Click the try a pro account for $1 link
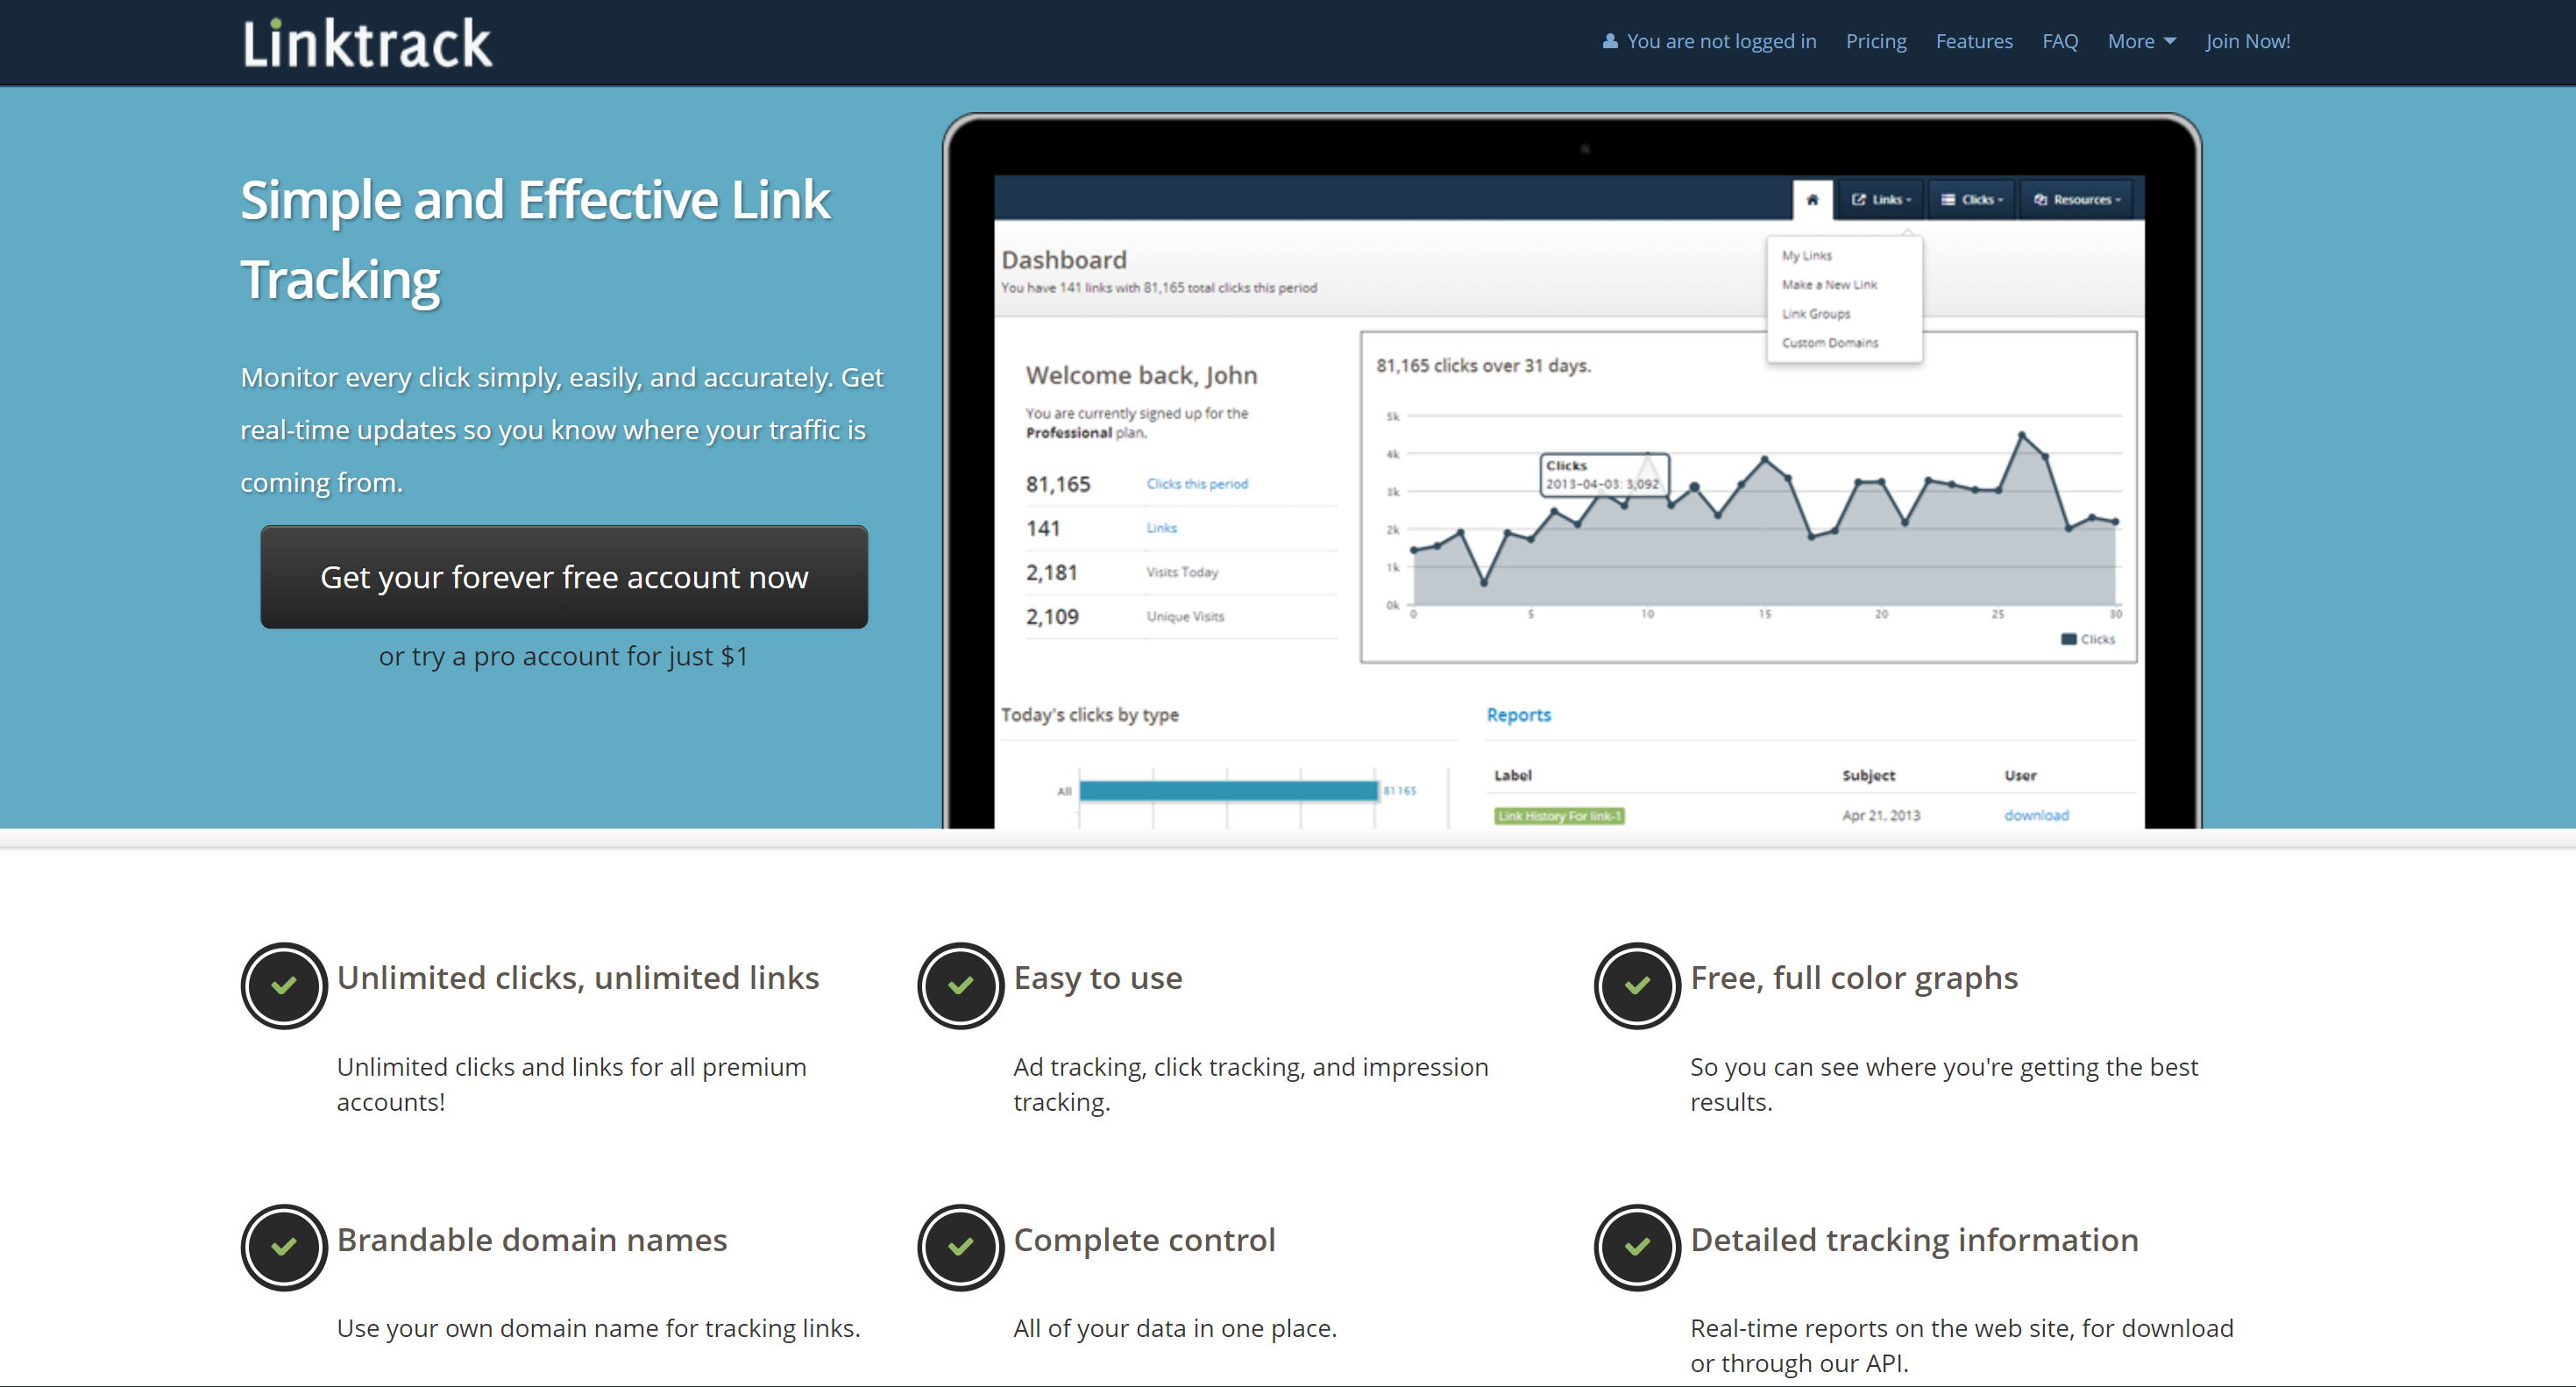2576x1387 pixels. 562,656
